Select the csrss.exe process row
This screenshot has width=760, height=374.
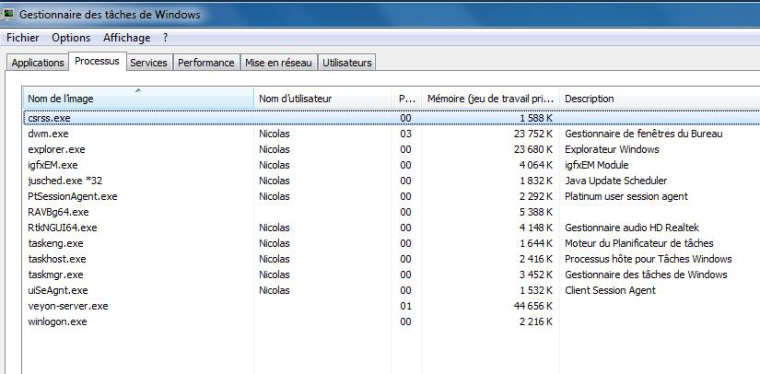pos(392,118)
